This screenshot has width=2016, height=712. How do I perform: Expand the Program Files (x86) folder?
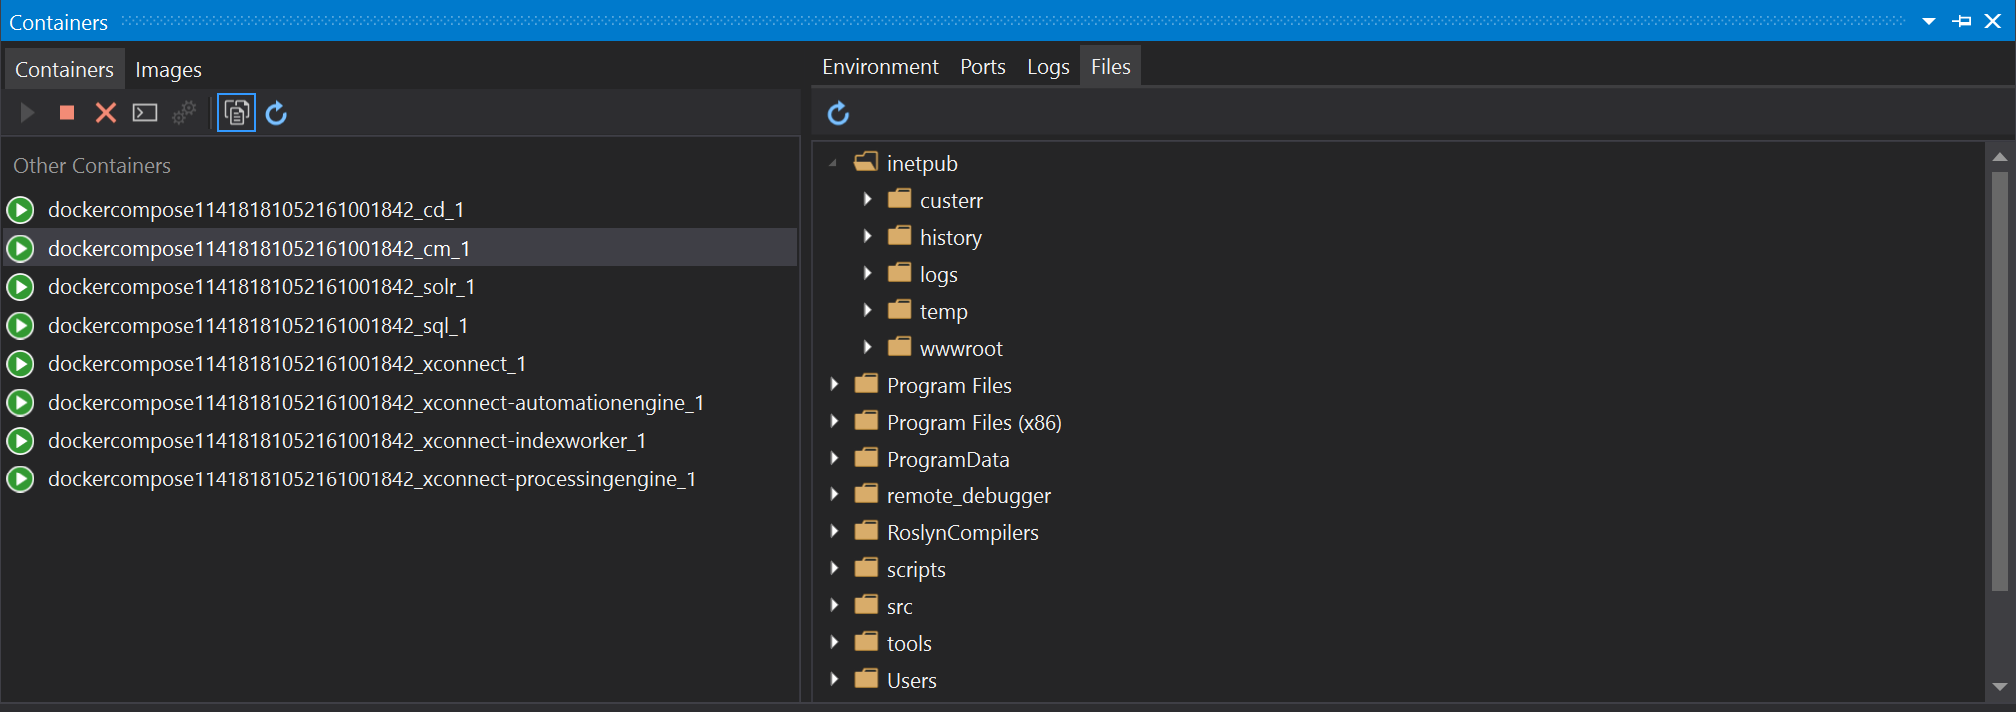coord(834,422)
